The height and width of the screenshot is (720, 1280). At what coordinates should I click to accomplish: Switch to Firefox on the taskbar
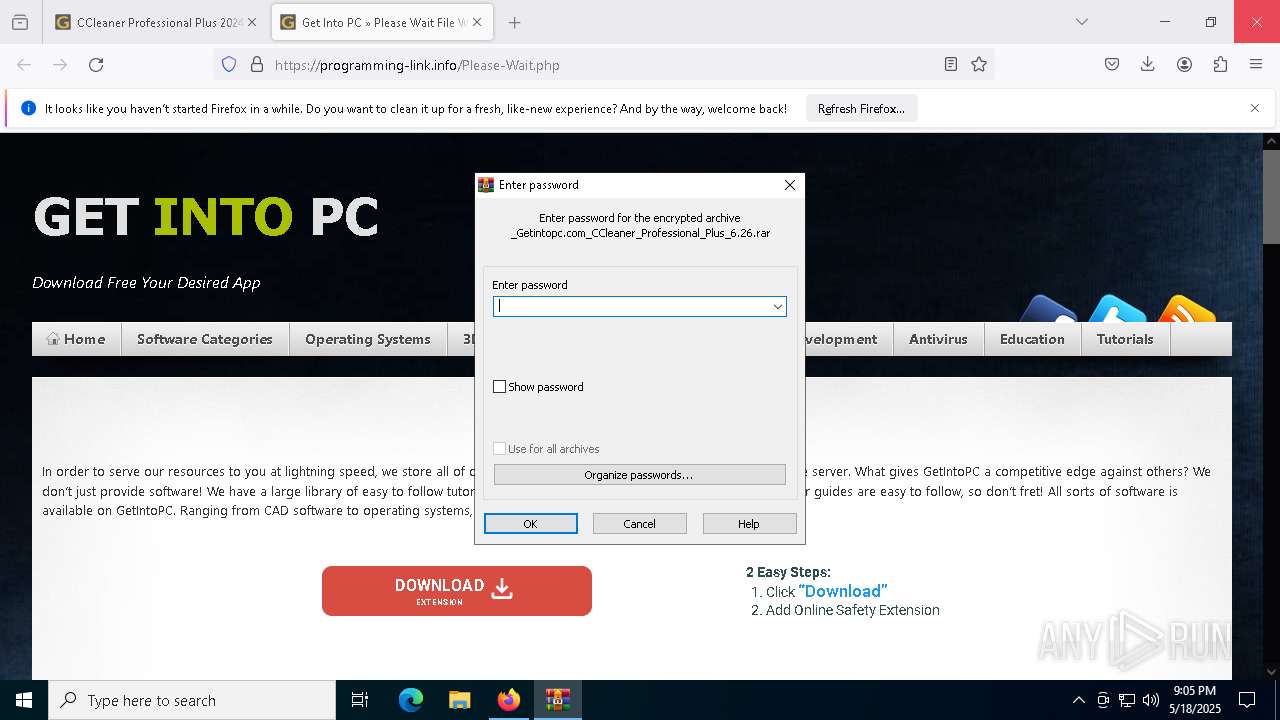point(509,700)
